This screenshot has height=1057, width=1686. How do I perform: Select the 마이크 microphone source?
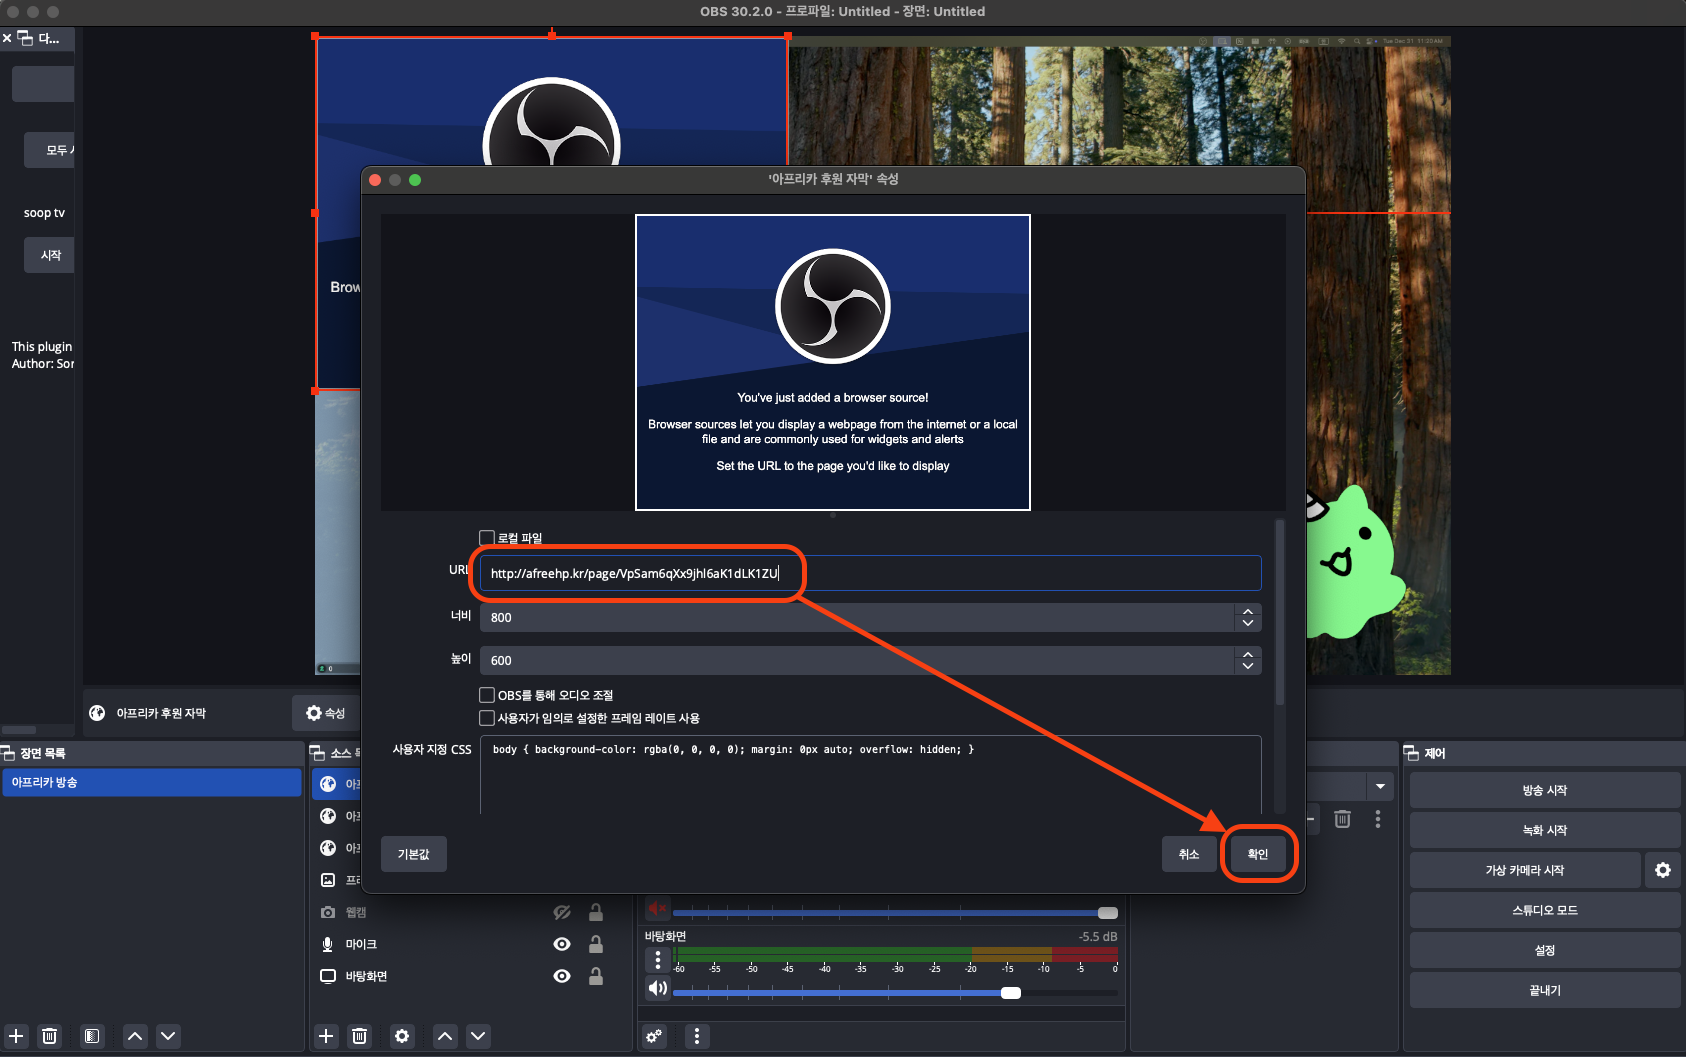pyautogui.click(x=361, y=944)
